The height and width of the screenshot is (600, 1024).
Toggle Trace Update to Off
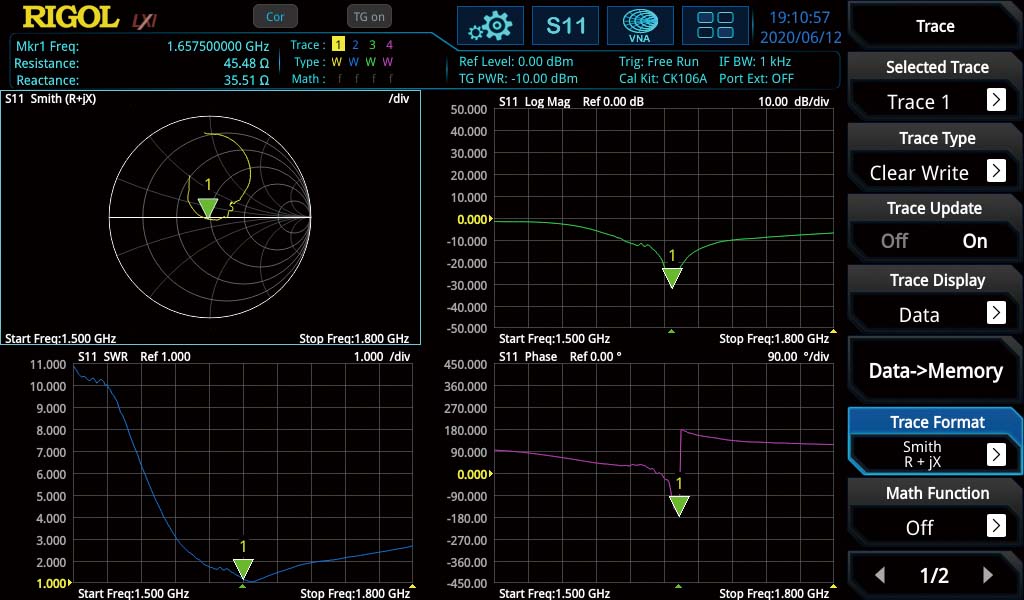[x=893, y=240]
